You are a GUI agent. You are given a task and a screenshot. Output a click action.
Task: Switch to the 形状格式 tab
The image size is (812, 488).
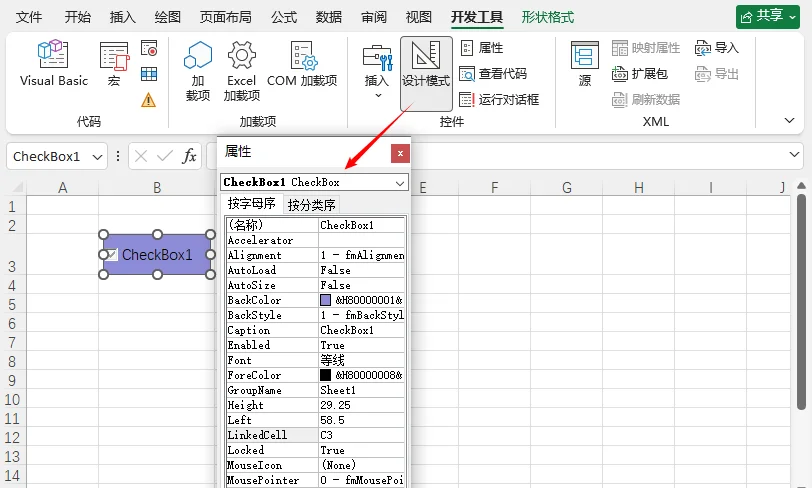click(548, 17)
